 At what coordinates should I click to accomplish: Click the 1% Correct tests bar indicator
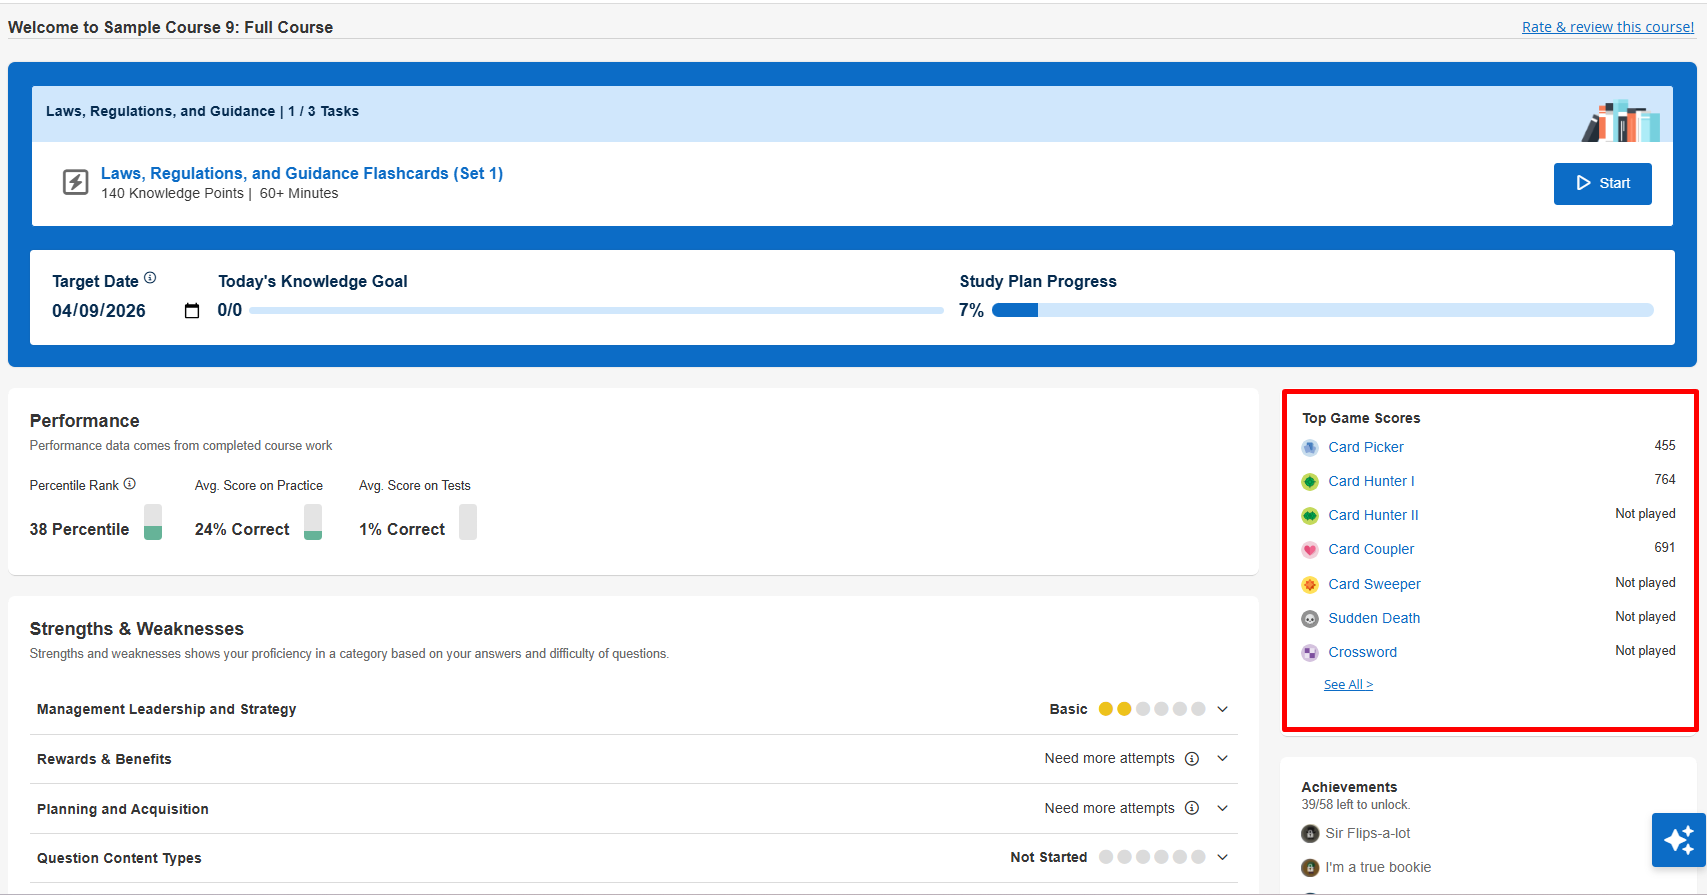(x=468, y=522)
